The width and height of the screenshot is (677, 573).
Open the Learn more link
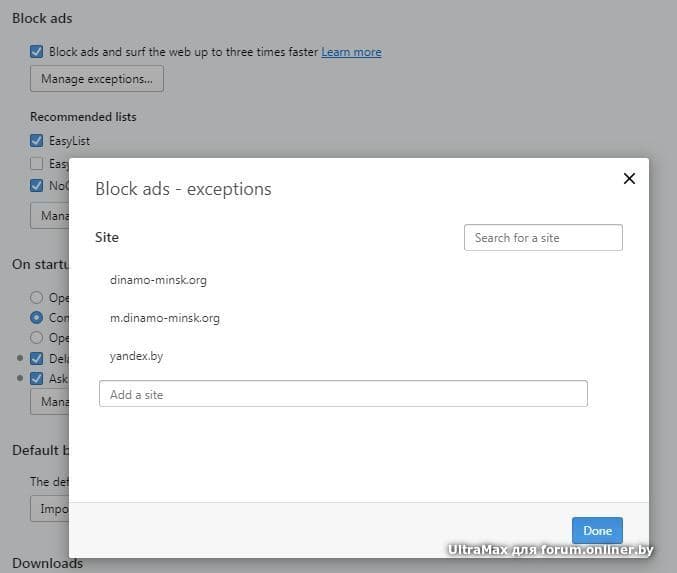click(x=351, y=52)
